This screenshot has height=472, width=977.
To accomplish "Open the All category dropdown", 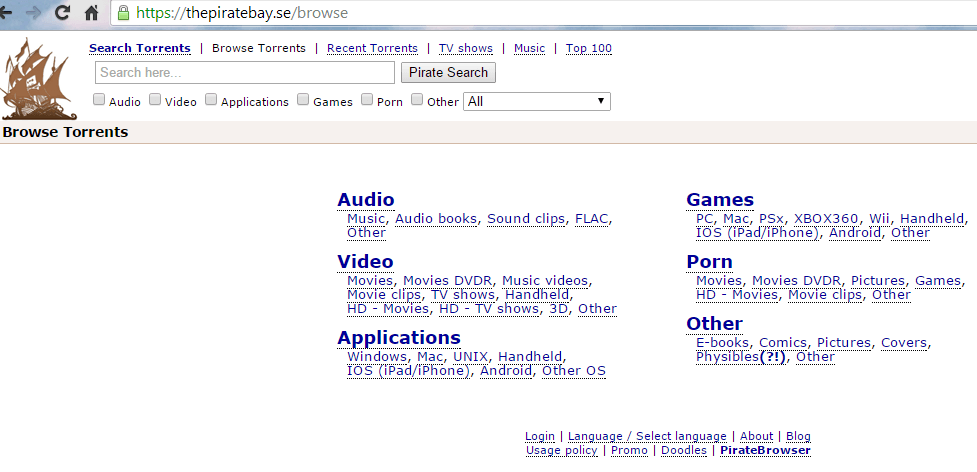I will coord(536,101).
